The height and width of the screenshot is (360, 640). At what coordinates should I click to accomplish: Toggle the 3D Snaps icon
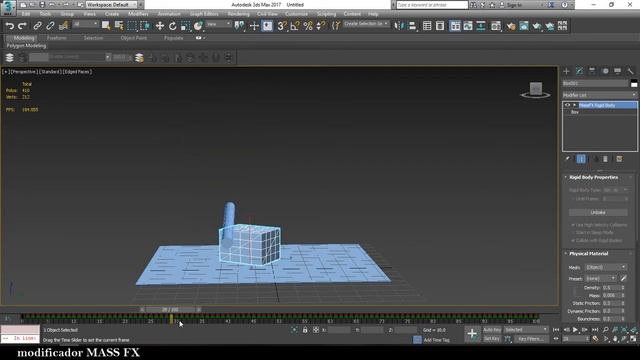coord(281,26)
